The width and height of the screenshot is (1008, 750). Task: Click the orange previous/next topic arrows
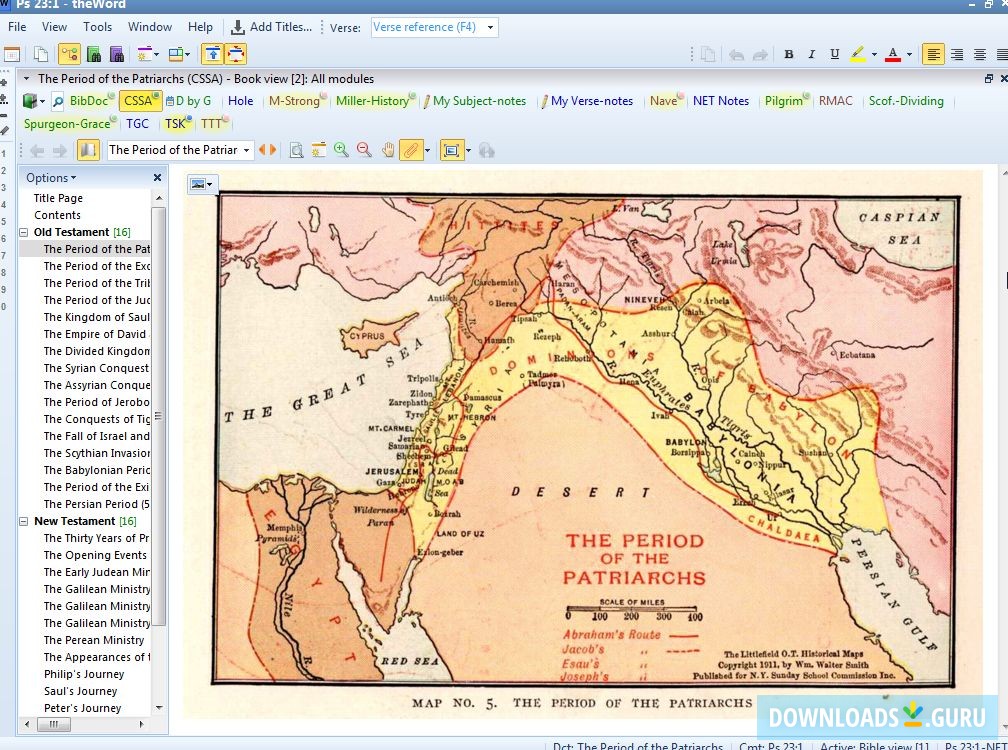point(268,150)
